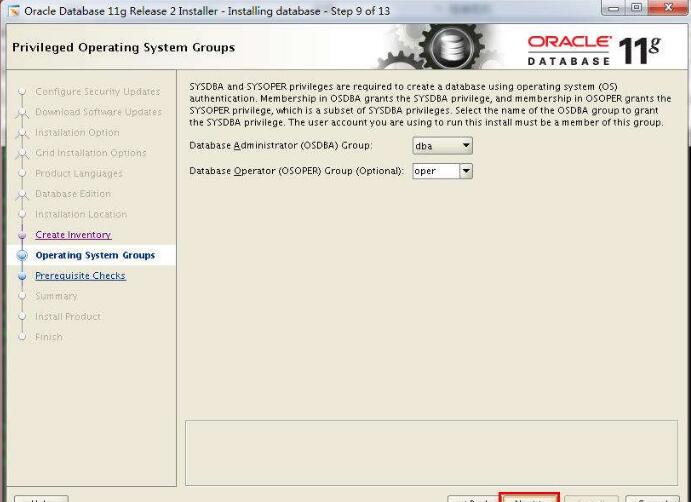Close the Oracle installer window

tap(668, 8)
